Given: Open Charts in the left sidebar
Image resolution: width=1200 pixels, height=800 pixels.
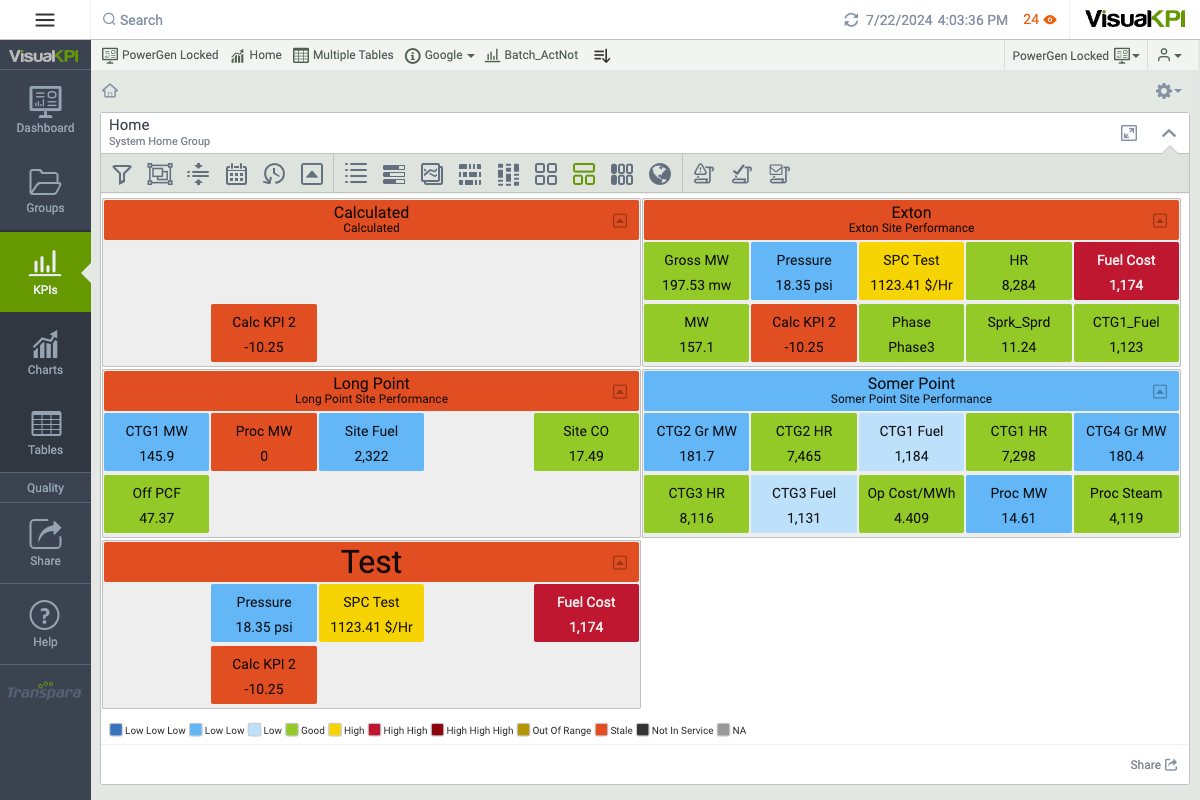Looking at the screenshot, I should coord(45,352).
